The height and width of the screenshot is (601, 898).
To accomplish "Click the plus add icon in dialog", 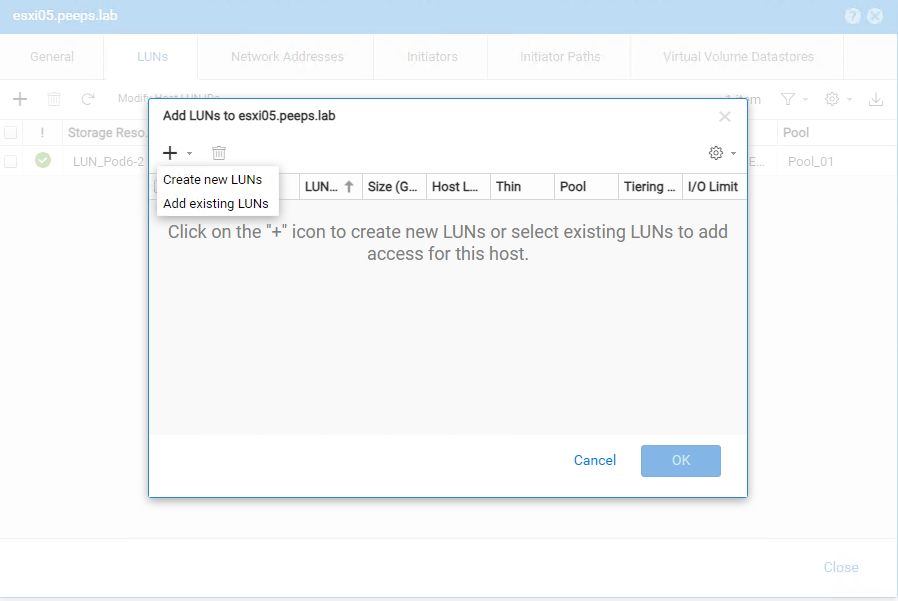I will pyautogui.click(x=170, y=153).
